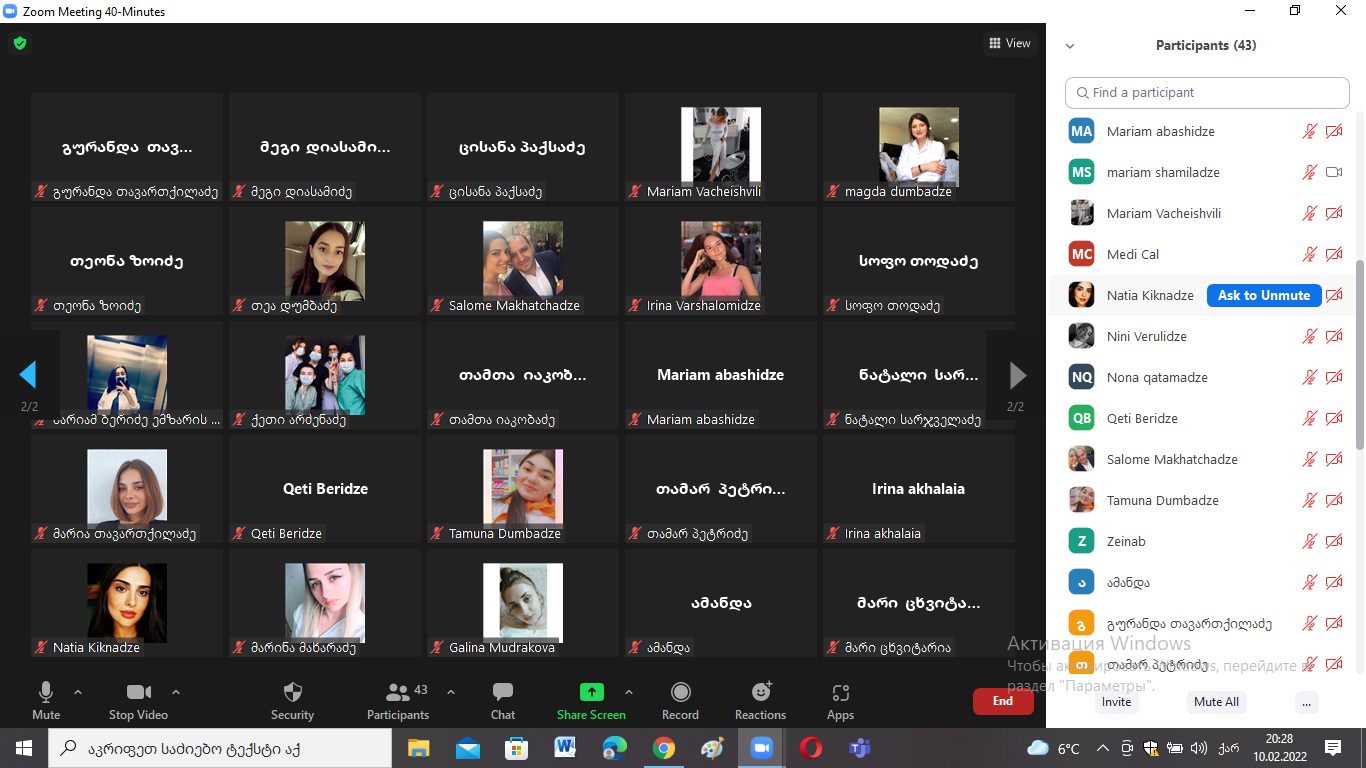Mute the microphone

point(46,700)
